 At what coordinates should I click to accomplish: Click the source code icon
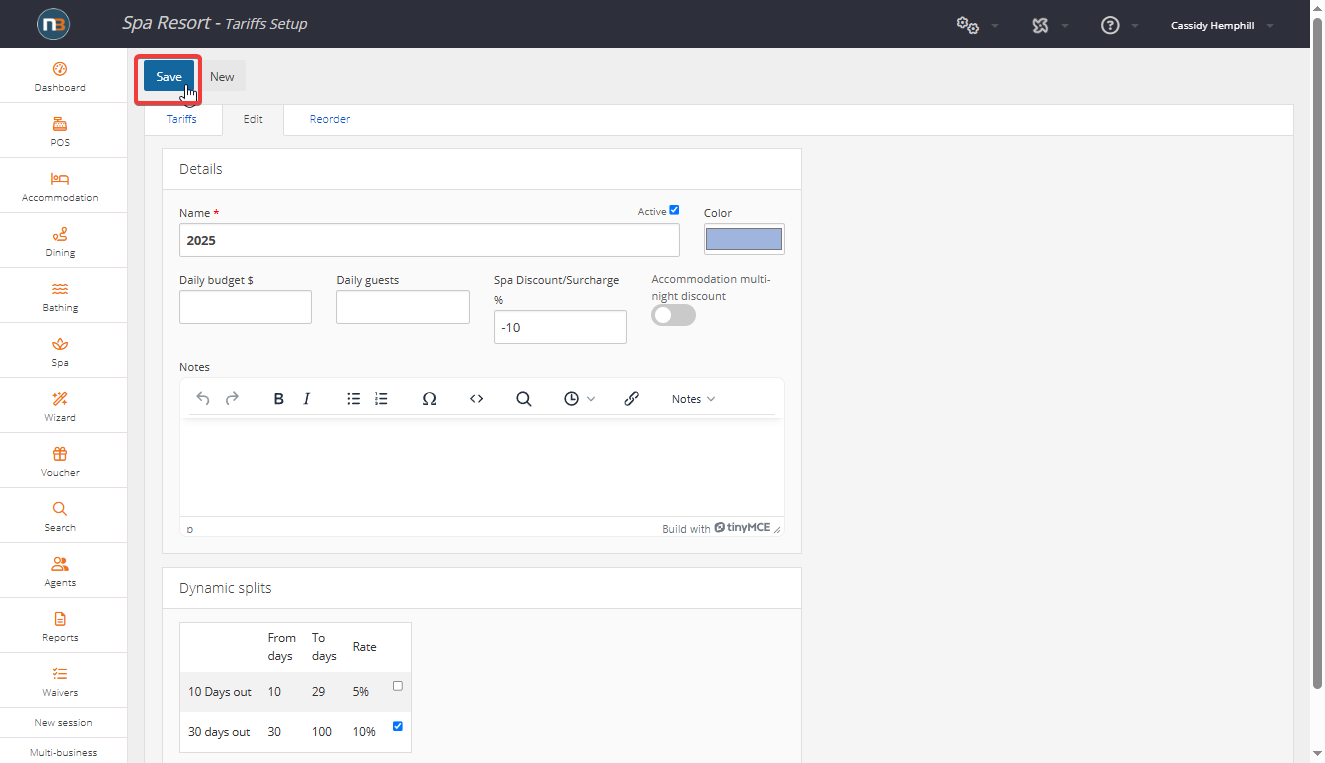click(x=476, y=399)
